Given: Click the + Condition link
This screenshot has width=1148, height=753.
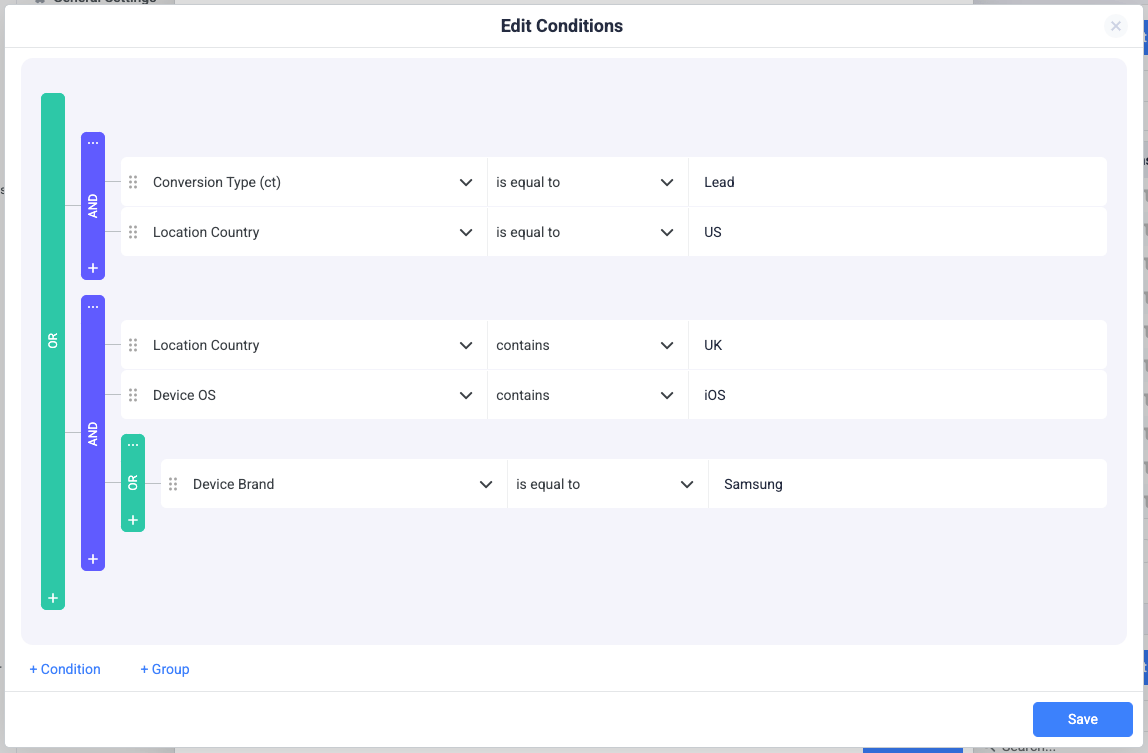Looking at the screenshot, I should click(x=65, y=669).
